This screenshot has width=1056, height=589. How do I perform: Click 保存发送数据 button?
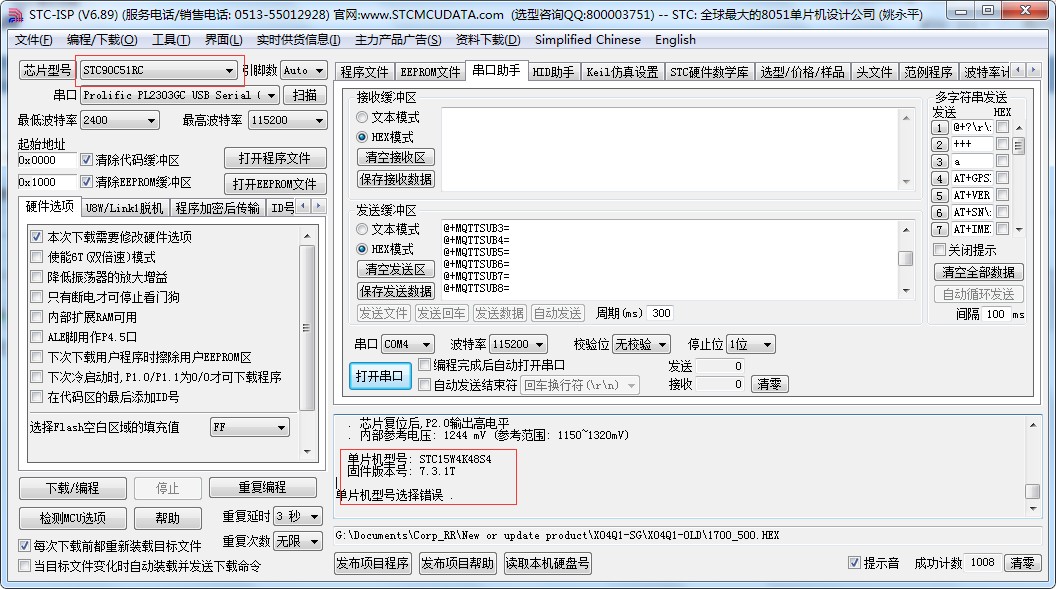click(x=395, y=291)
